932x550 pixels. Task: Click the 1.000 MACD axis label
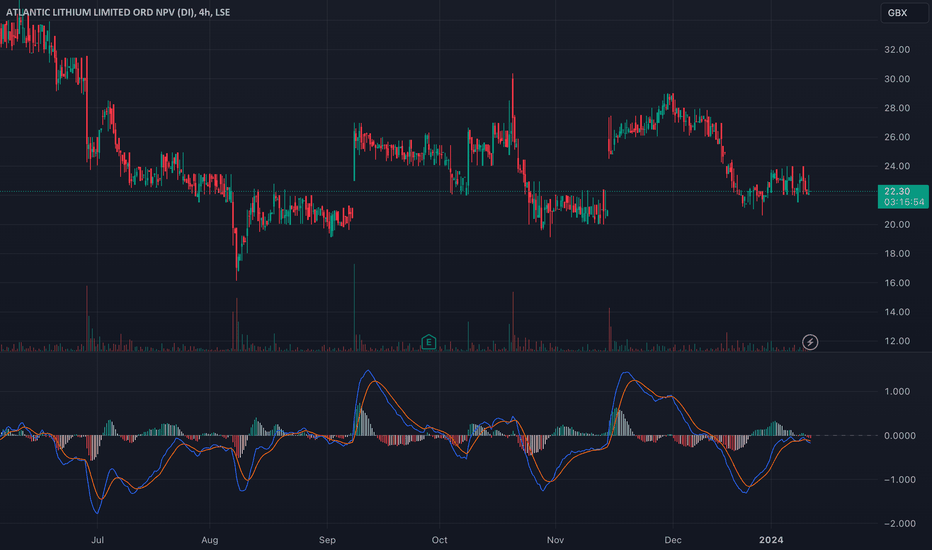tap(897, 391)
